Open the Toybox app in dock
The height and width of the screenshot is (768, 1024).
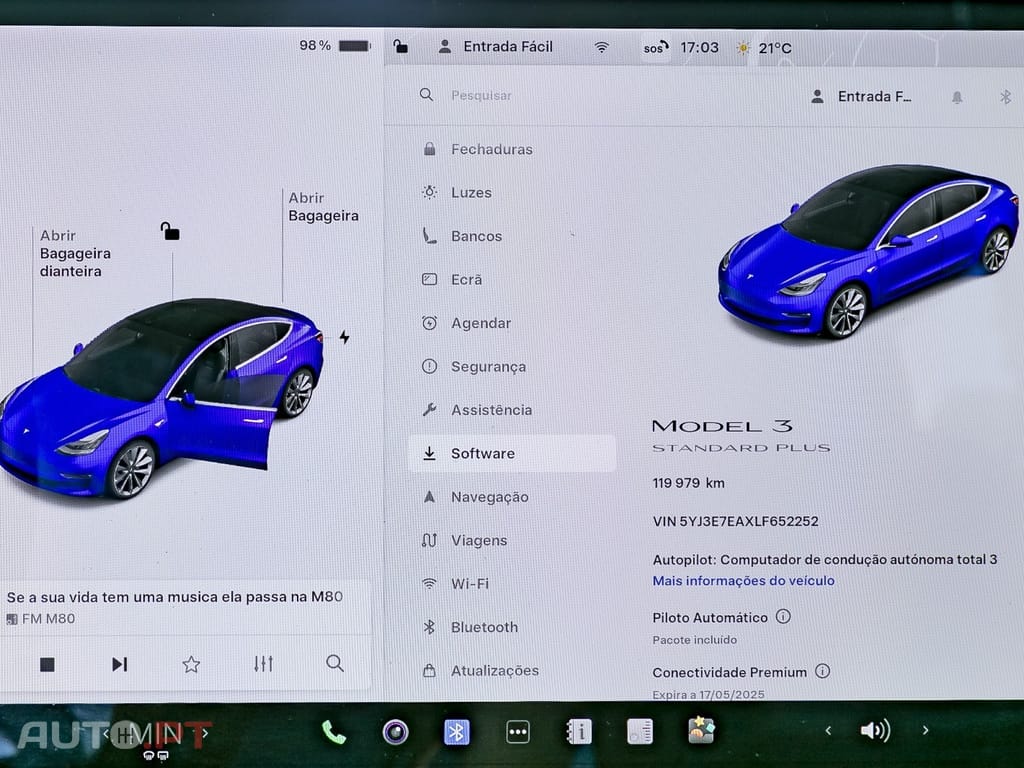(x=702, y=730)
